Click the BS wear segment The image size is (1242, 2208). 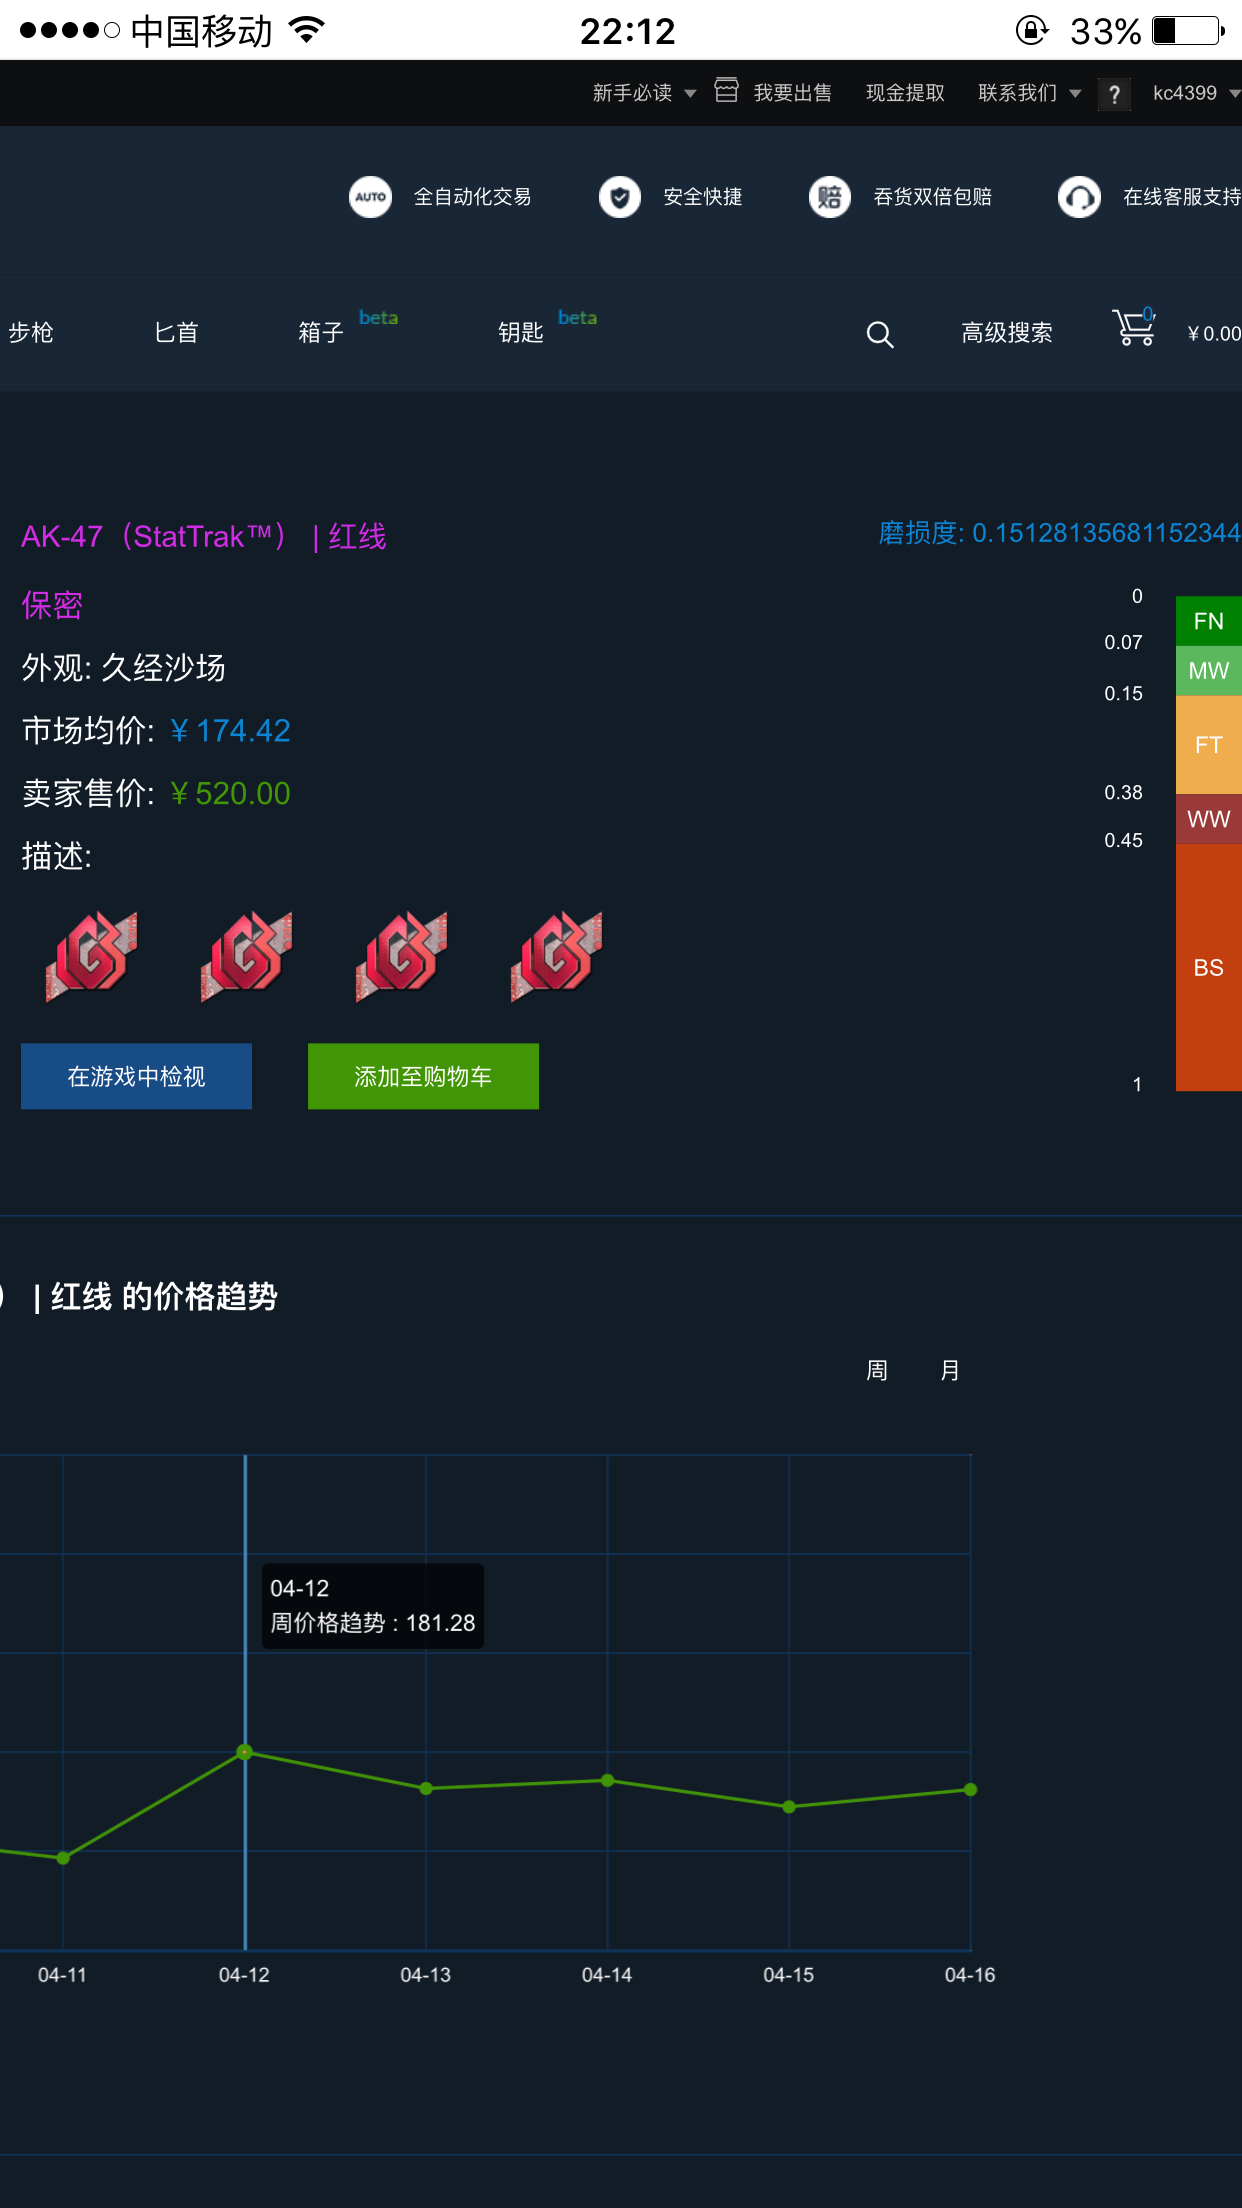pos(1209,967)
